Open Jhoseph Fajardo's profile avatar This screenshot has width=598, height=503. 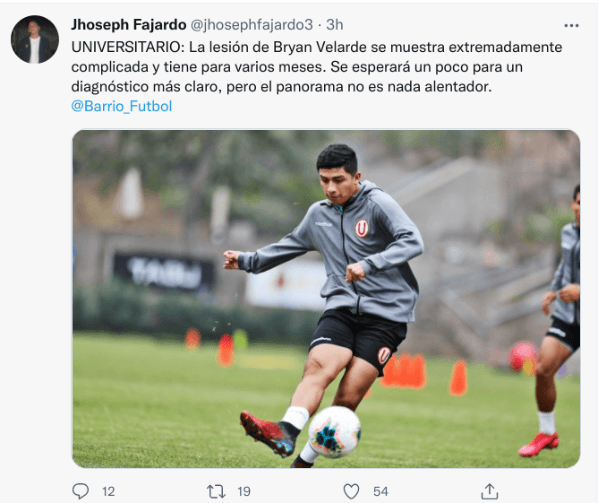coord(35,39)
